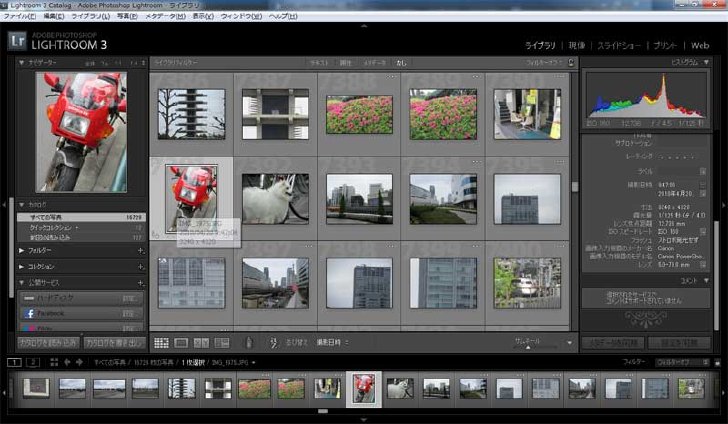Click the Sync Settings button
This screenshot has width=728, height=424.
(679, 343)
